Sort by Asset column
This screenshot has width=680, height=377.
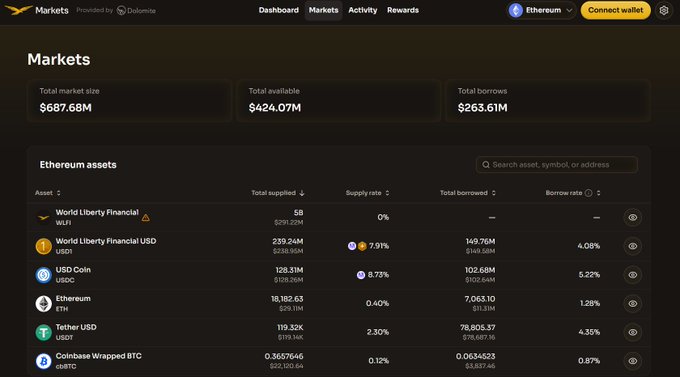[48, 193]
